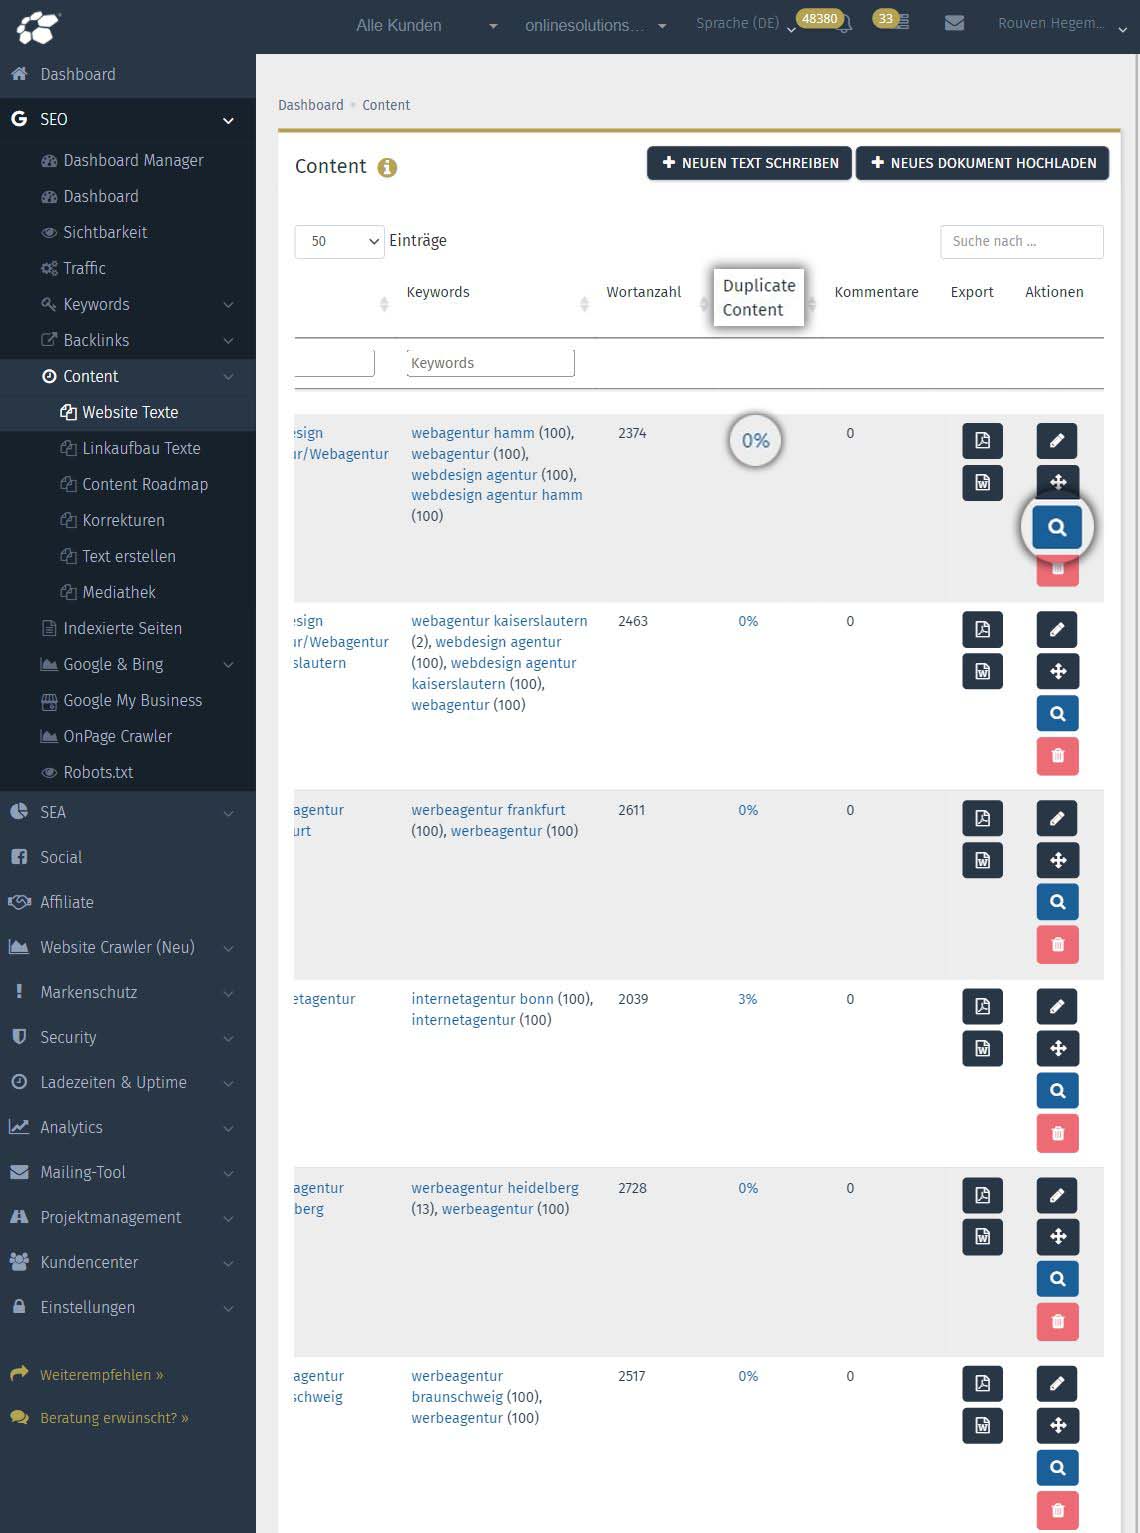The width and height of the screenshot is (1140, 1533).
Task: Click NEUEN TEXT SCHREIBEN button
Action: tap(749, 163)
